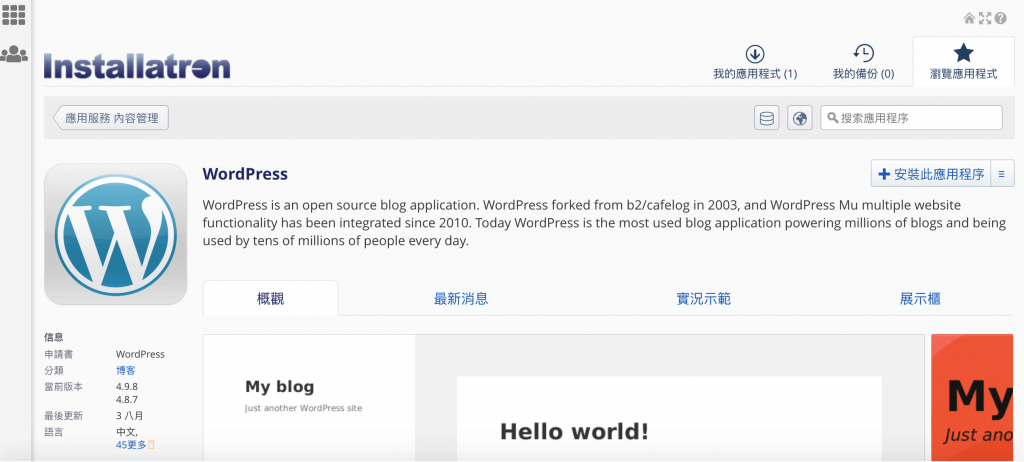Open the install options dropdown menu

coord(1003,174)
